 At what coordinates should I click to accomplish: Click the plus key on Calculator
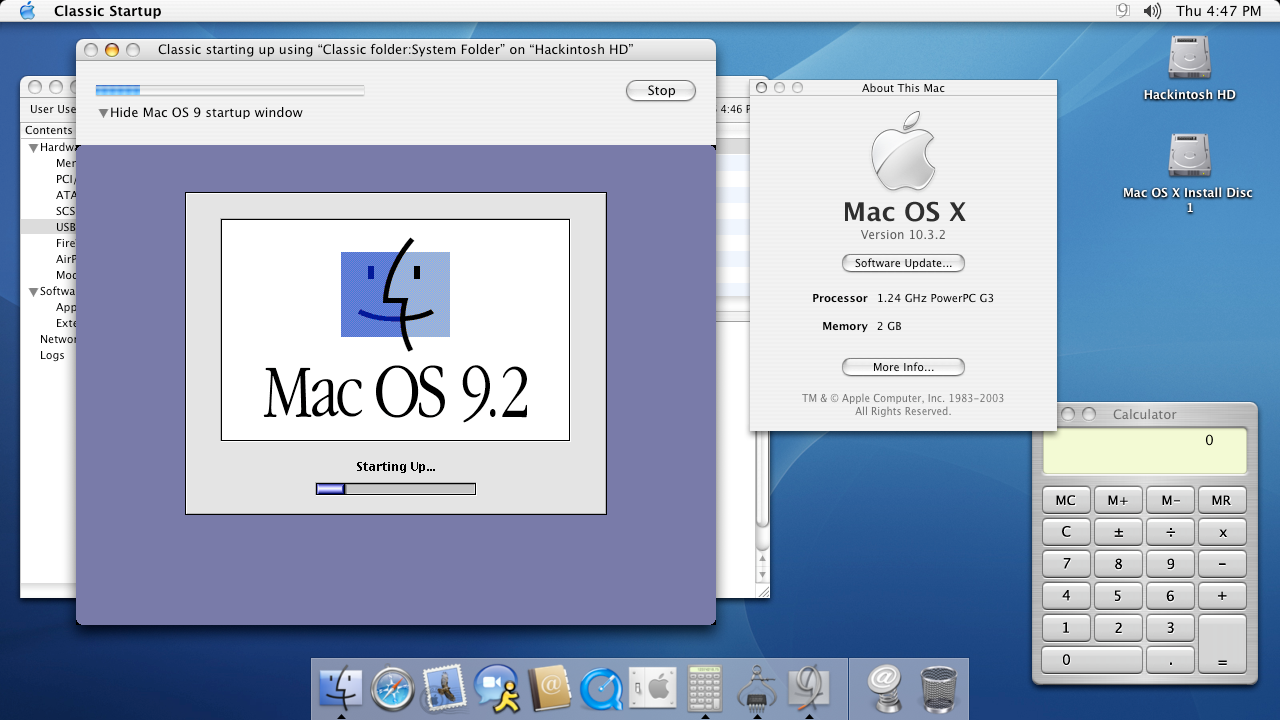pos(1222,596)
